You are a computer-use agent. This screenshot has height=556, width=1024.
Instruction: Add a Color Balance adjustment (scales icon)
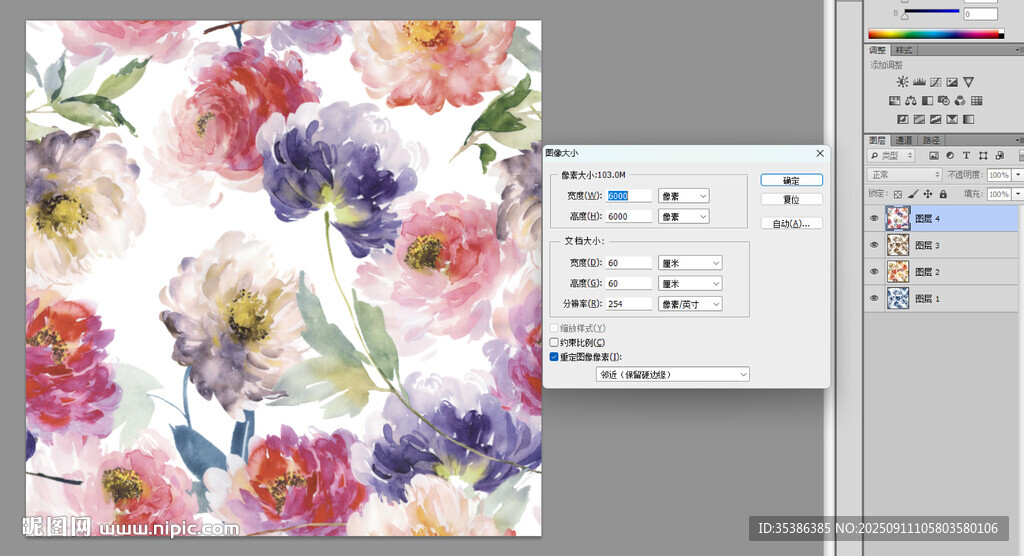911,101
